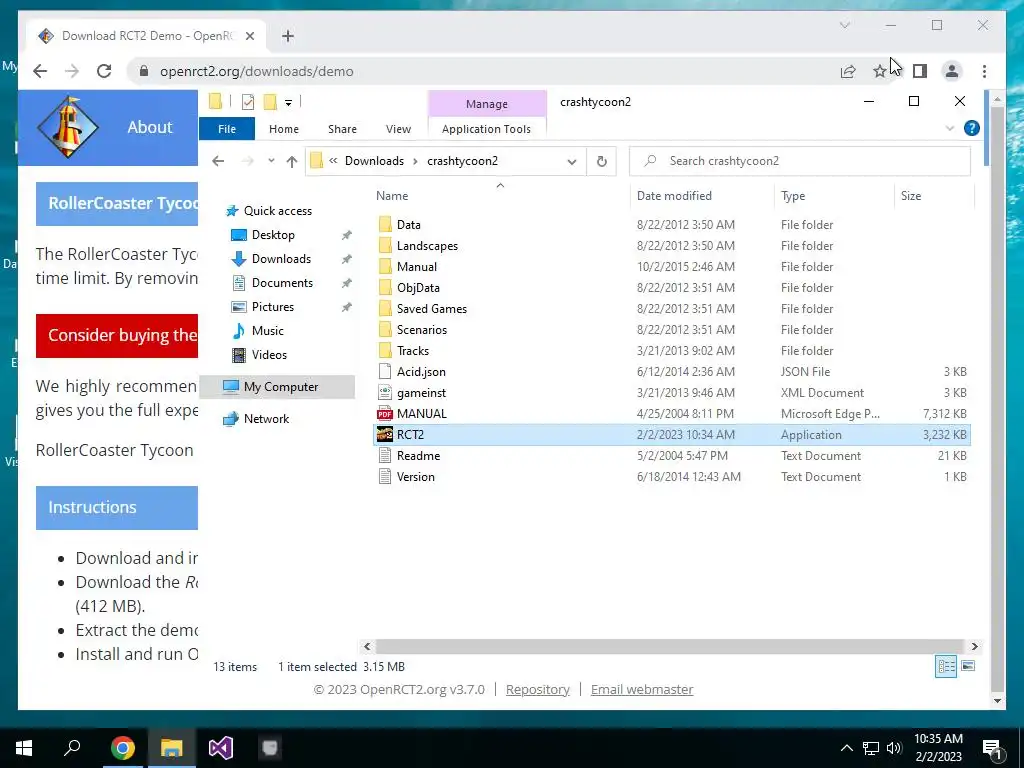Viewport: 1024px width, 768px height.
Task: Open recent locations dropdown in Explorer
Action: [x=271, y=161]
